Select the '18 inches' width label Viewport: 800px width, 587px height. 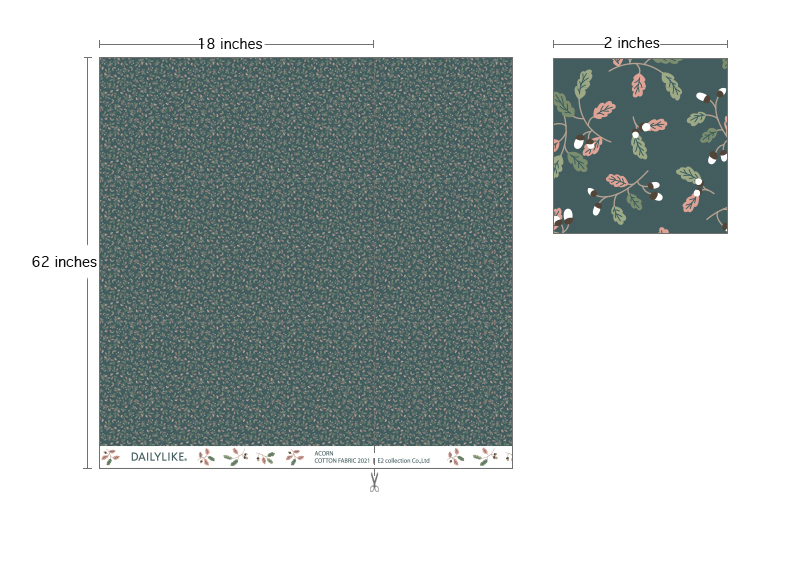[x=230, y=44]
